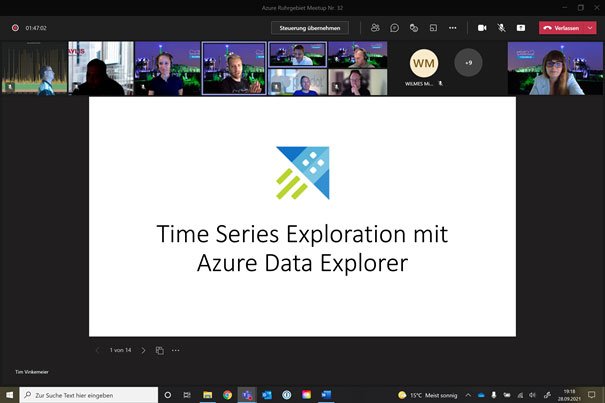The width and height of the screenshot is (605, 403).
Task: Click the shared presentation slide
Action: point(302,217)
